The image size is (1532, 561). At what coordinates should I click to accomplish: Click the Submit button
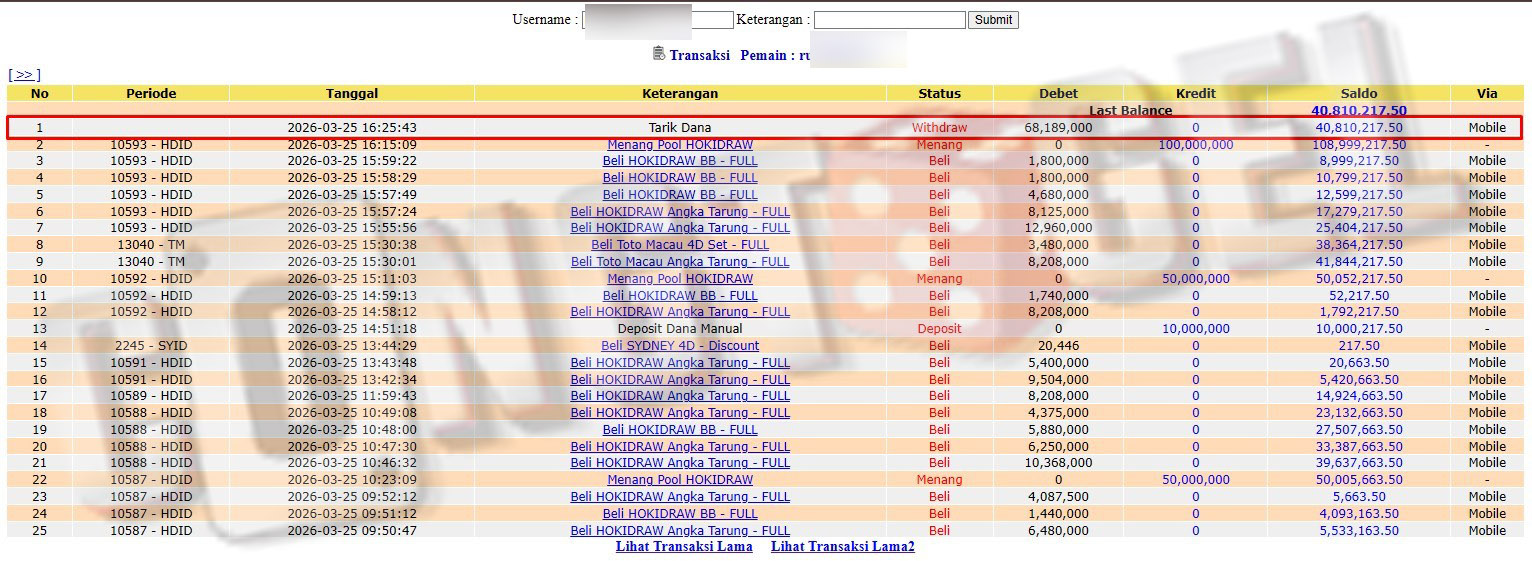[993, 20]
